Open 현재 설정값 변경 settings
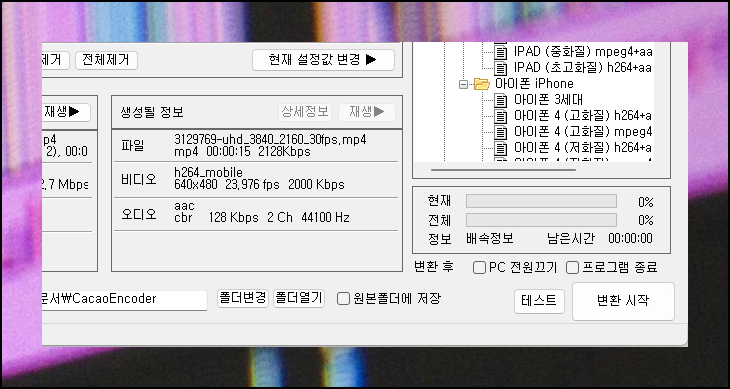 point(323,60)
